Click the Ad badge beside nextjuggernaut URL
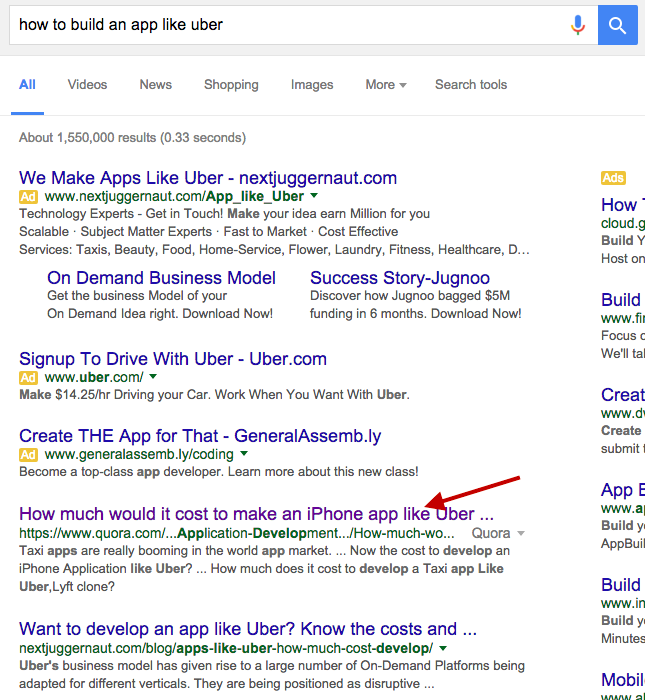This screenshot has height=700, width=645. tap(28, 196)
